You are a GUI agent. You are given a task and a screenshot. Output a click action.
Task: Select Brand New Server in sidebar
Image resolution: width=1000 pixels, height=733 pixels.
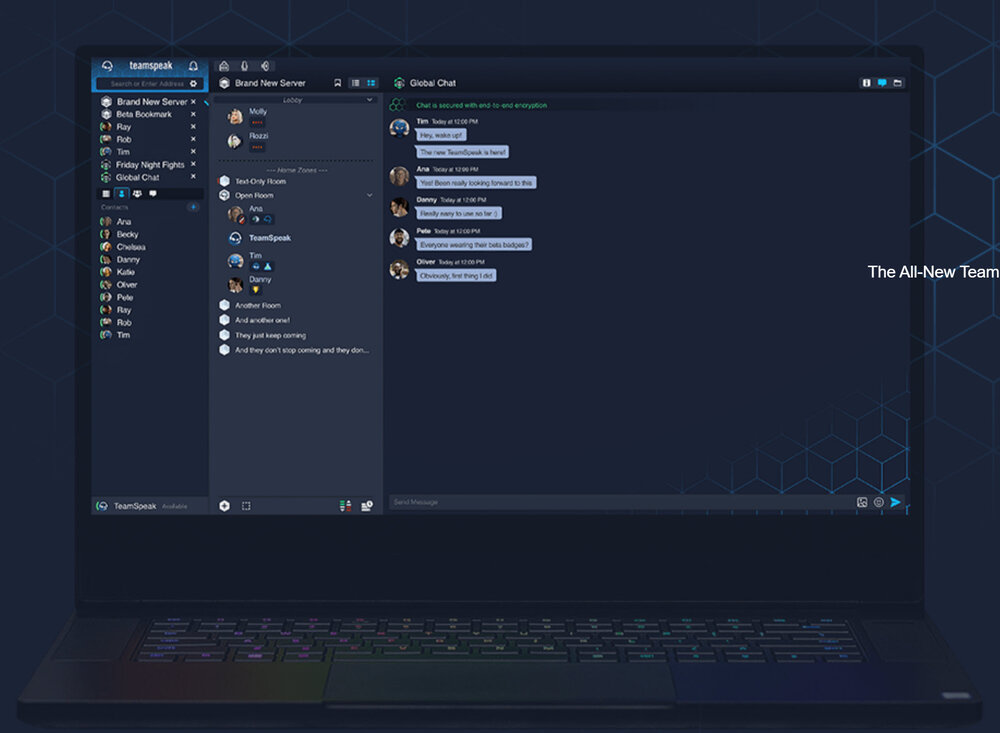144,101
